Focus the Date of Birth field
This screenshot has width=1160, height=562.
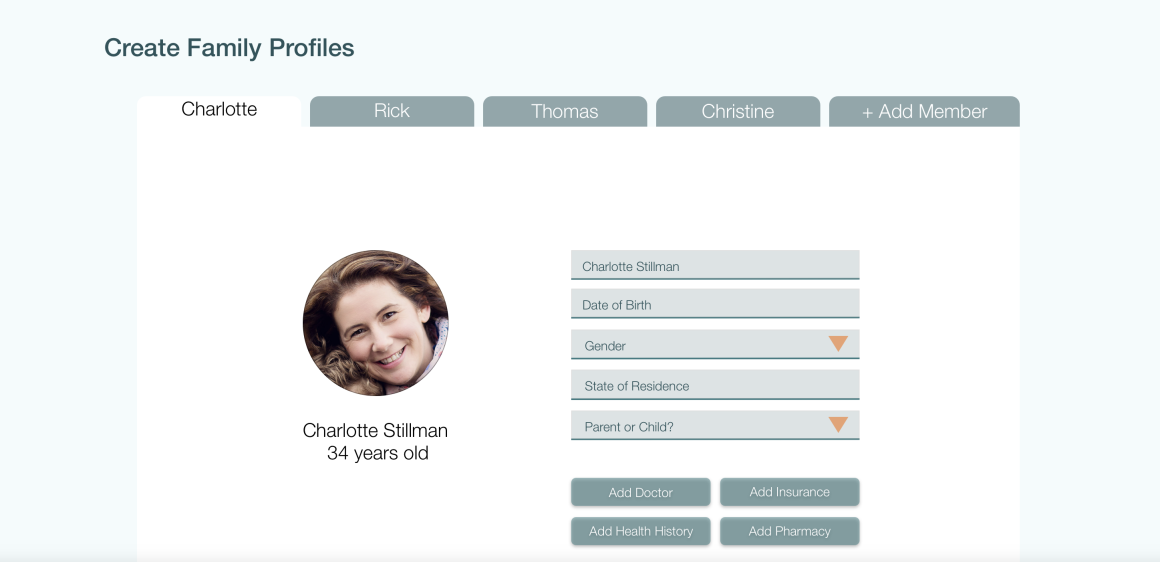715,304
